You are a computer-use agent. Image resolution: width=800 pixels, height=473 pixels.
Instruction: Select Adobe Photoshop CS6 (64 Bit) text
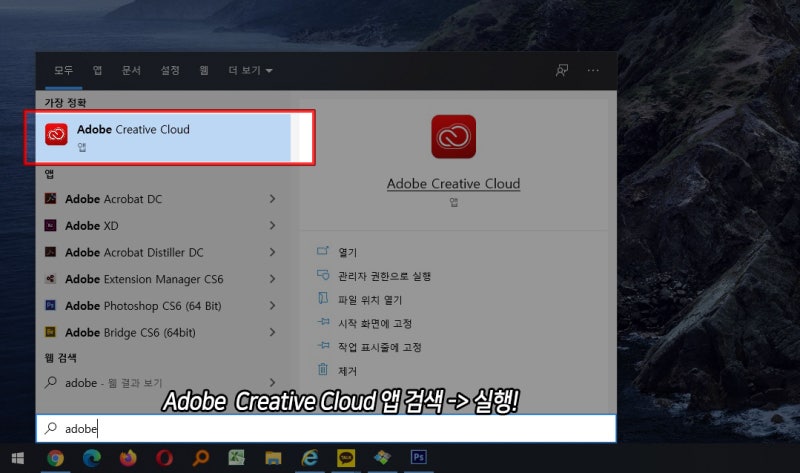coord(143,305)
